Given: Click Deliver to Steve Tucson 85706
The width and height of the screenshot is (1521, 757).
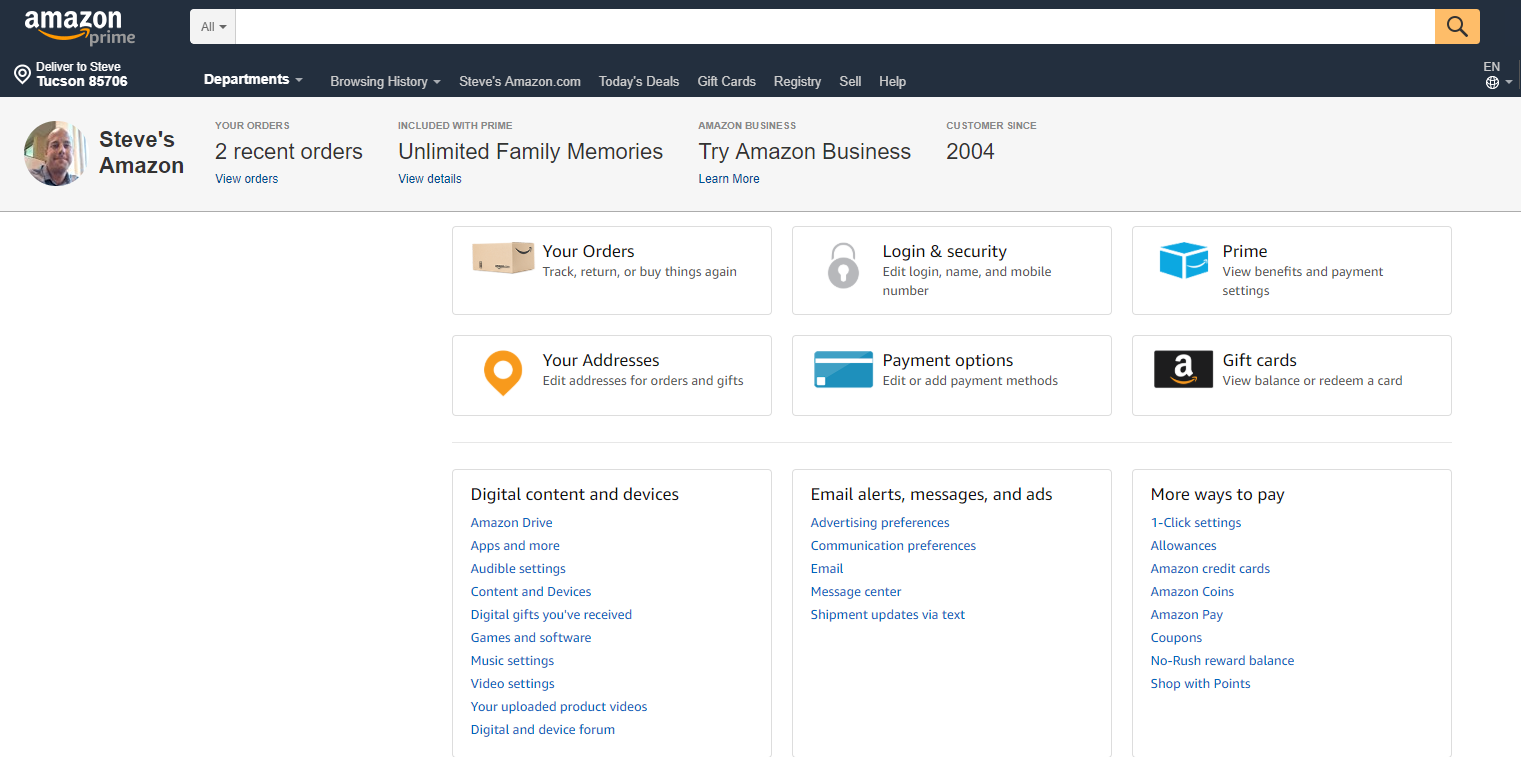Looking at the screenshot, I should tap(71, 75).
